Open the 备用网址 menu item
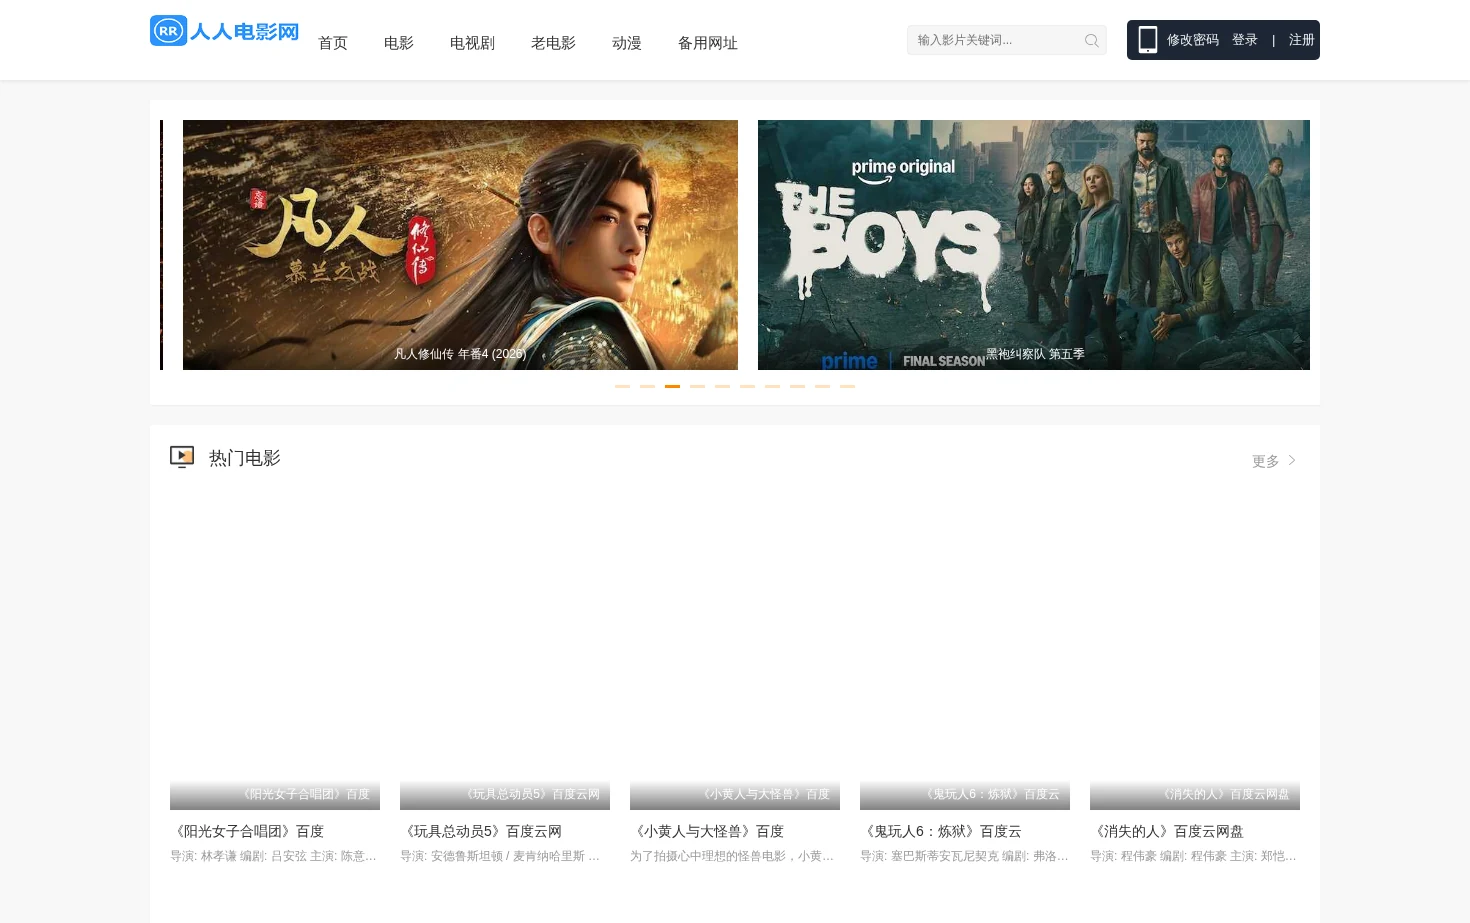 click(708, 43)
